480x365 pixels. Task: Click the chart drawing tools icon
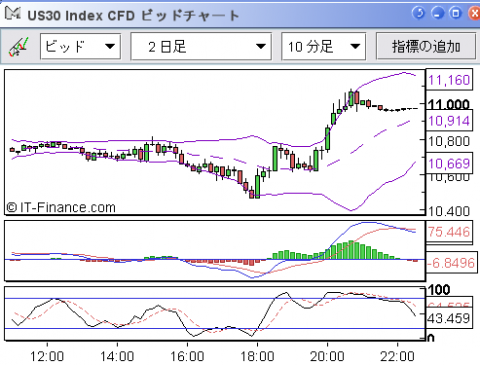pos(19,47)
